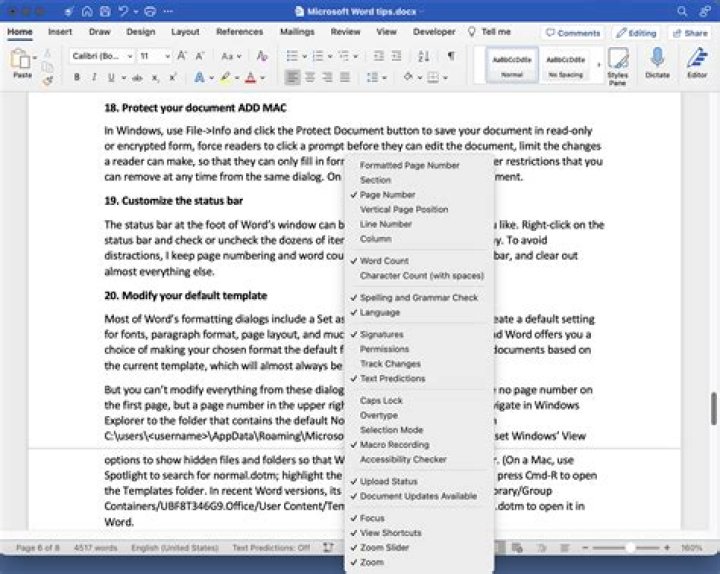
Task: Increase font size
Action: tap(182, 56)
